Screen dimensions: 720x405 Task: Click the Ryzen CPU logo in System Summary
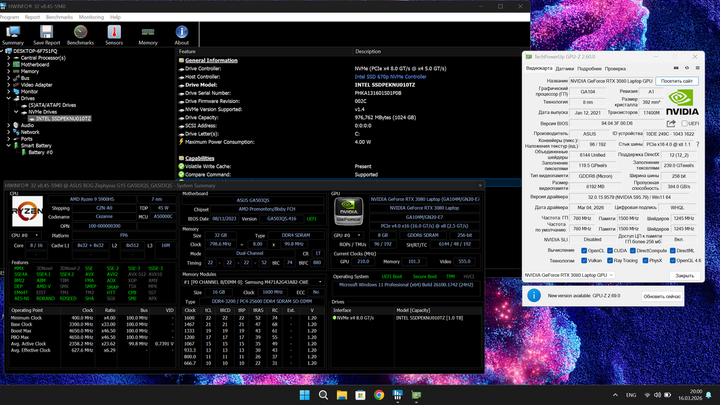[28, 211]
